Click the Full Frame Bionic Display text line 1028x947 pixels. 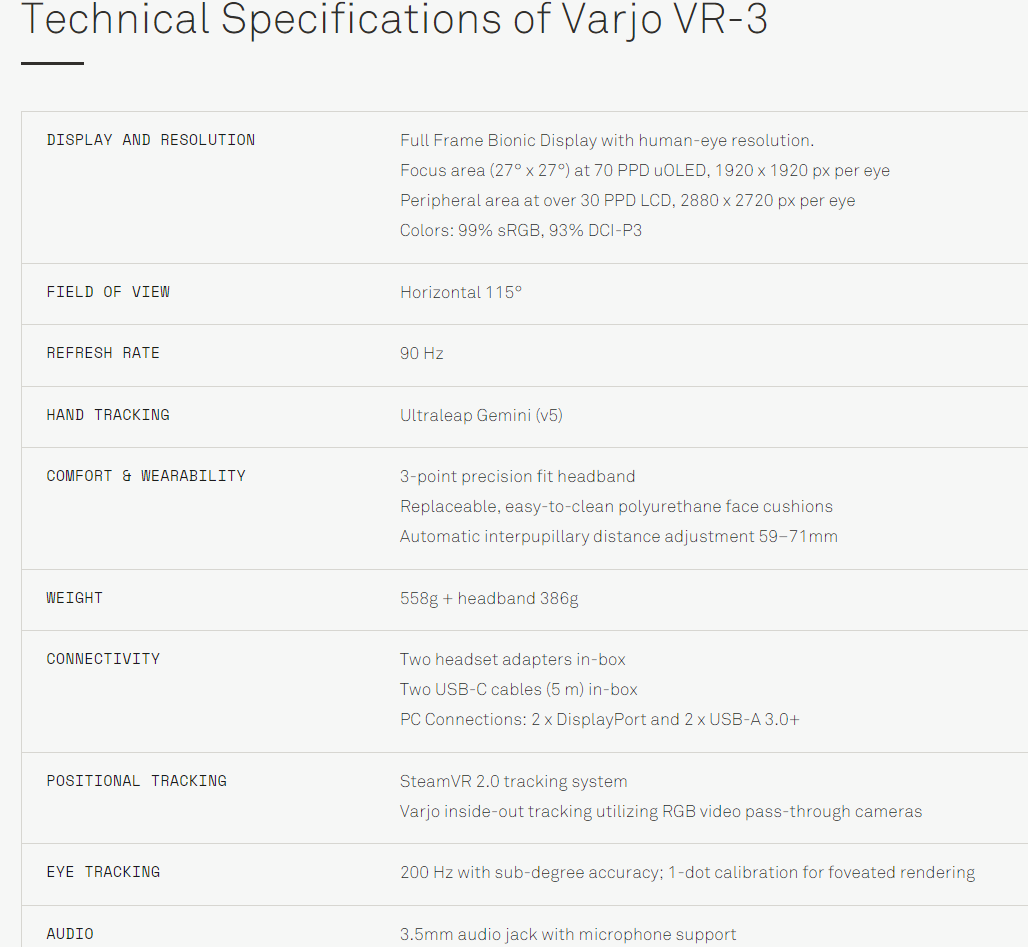(x=607, y=140)
